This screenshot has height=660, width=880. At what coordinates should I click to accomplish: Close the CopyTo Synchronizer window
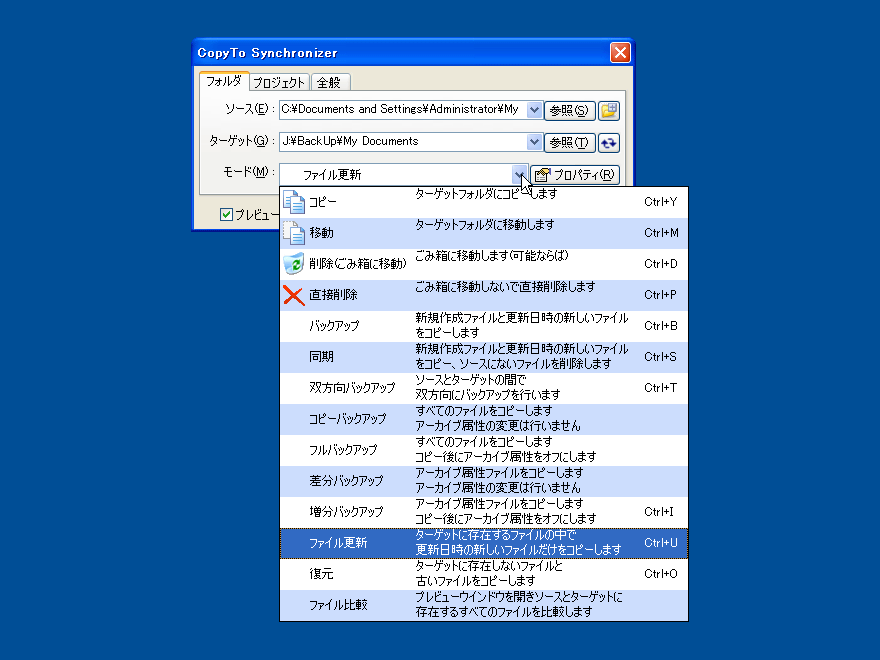[620, 53]
